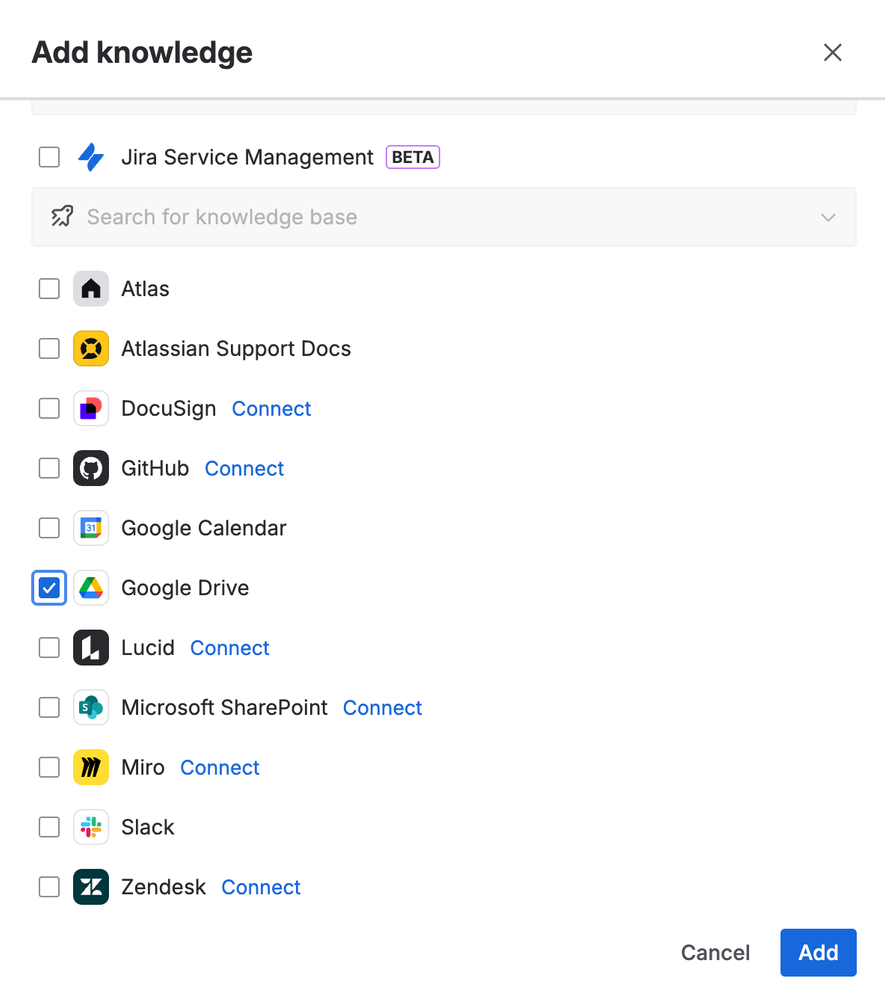Check the GitHub checkbox
The height and width of the screenshot is (999, 885).
click(49, 468)
